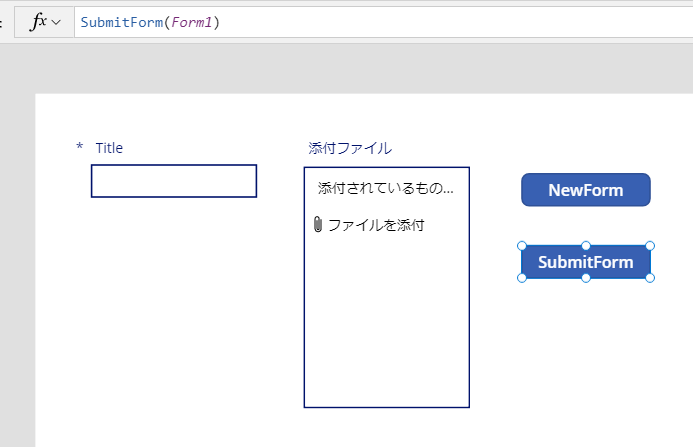
Task: Click the SubmitForm button
Action: point(586,262)
